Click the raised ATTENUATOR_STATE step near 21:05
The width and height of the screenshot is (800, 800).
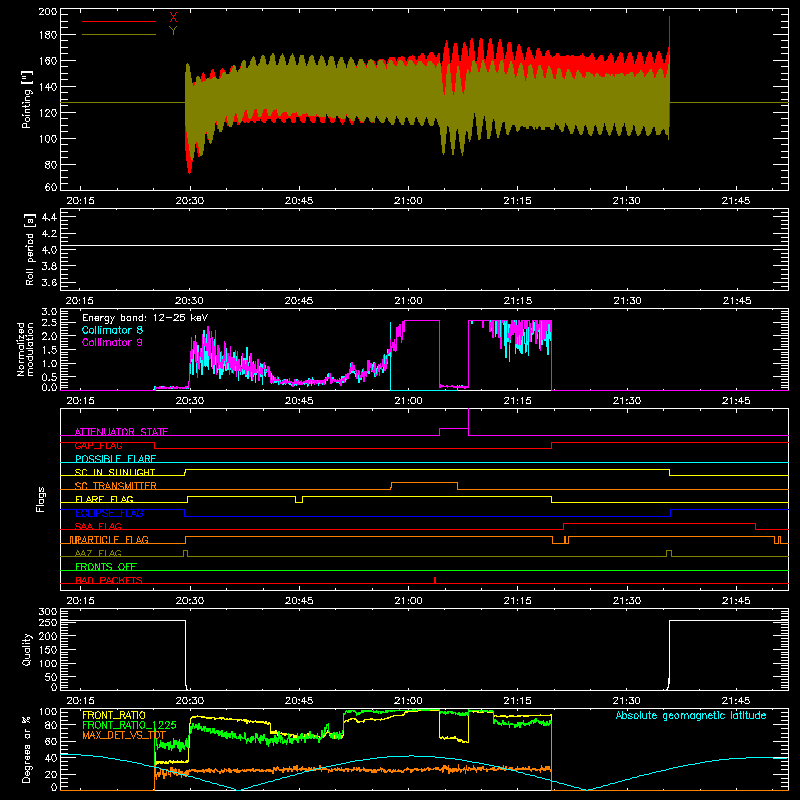pyautogui.click(x=454, y=429)
